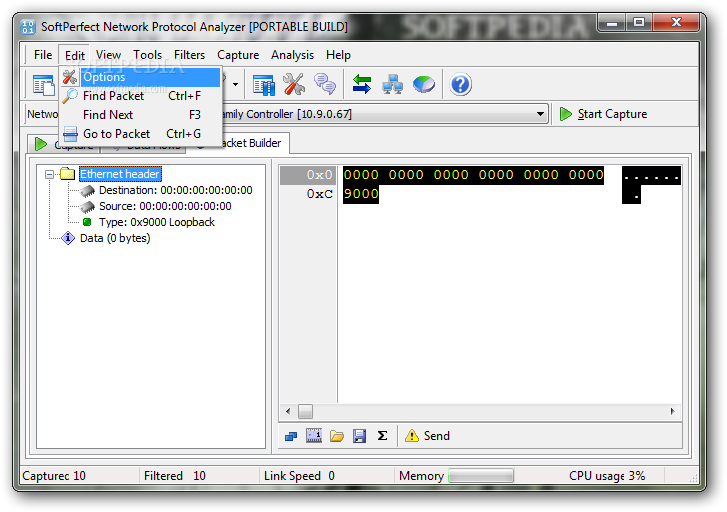Choose Options from Edit menu
The image size is (727, 512).
point(141,77)
